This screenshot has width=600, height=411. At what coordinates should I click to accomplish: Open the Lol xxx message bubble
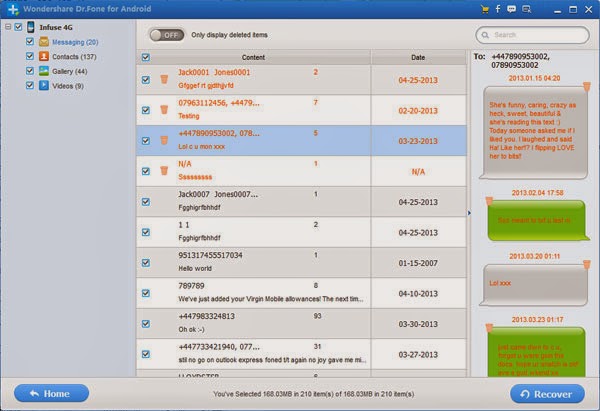click(x=534, y=285)
